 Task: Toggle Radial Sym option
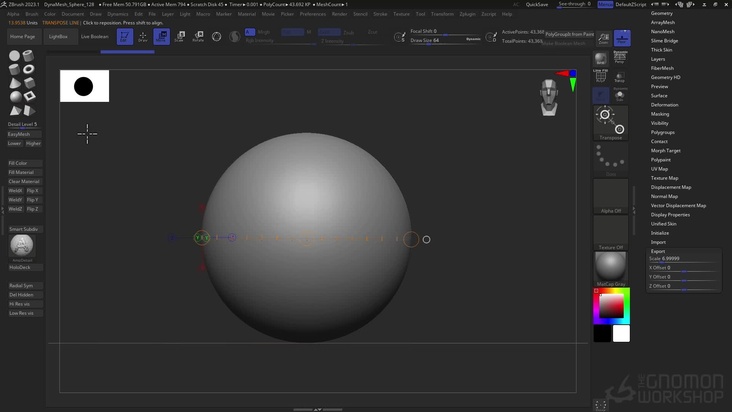[25, 286]
